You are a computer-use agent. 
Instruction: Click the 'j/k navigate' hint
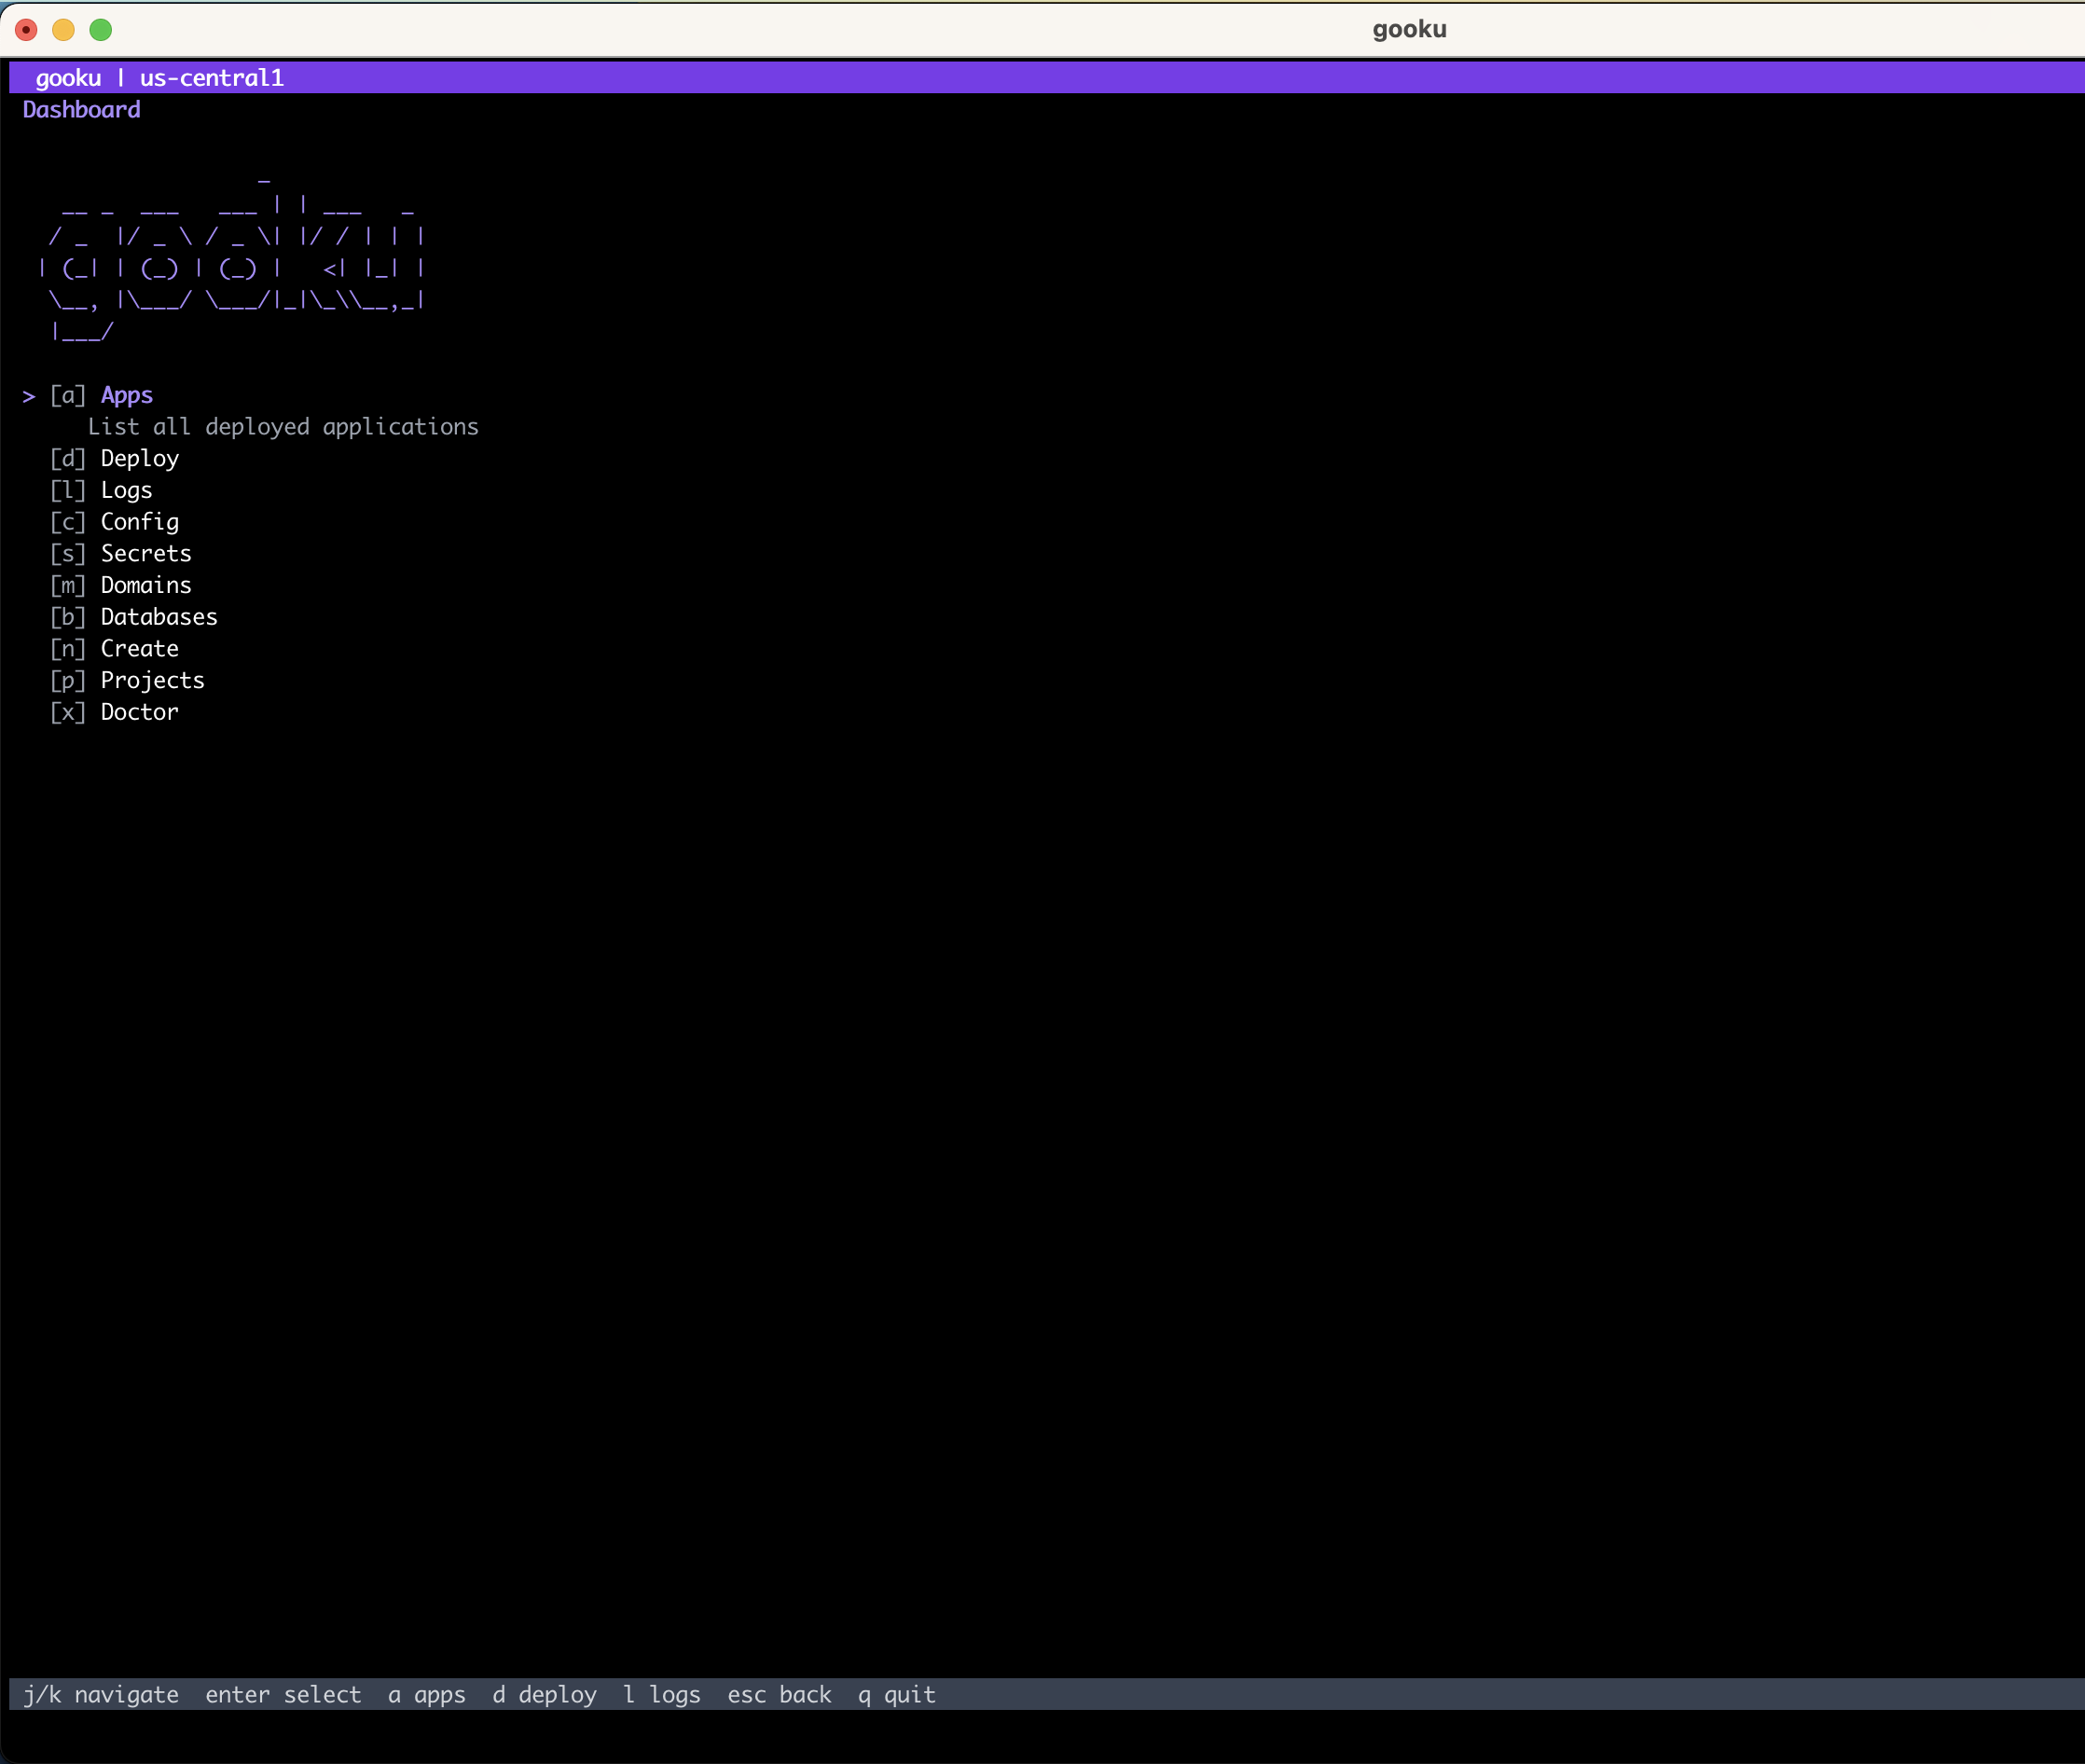(101, 1695)
